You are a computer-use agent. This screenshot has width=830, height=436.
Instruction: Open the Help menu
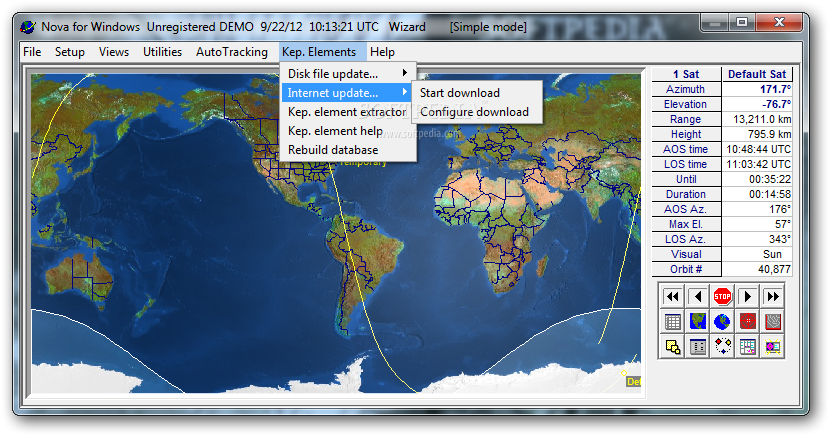[x=382, y=52]
